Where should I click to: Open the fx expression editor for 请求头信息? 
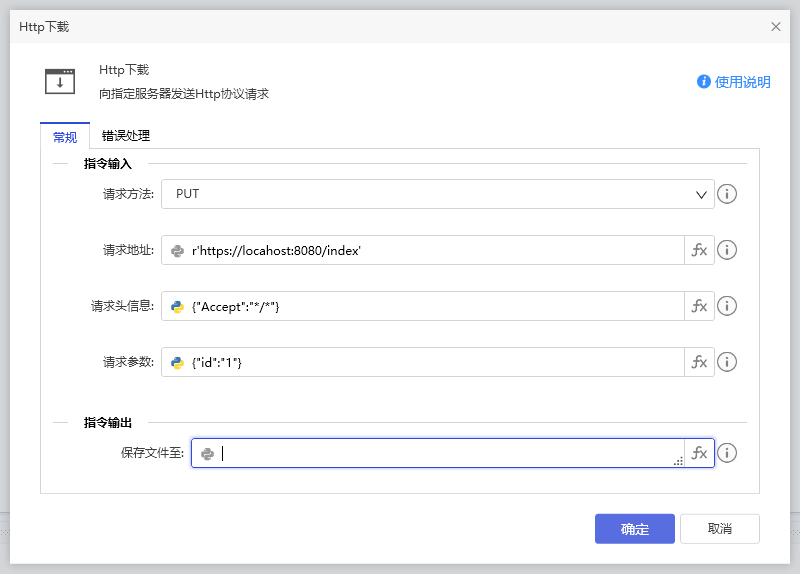[x=699, y=306]
